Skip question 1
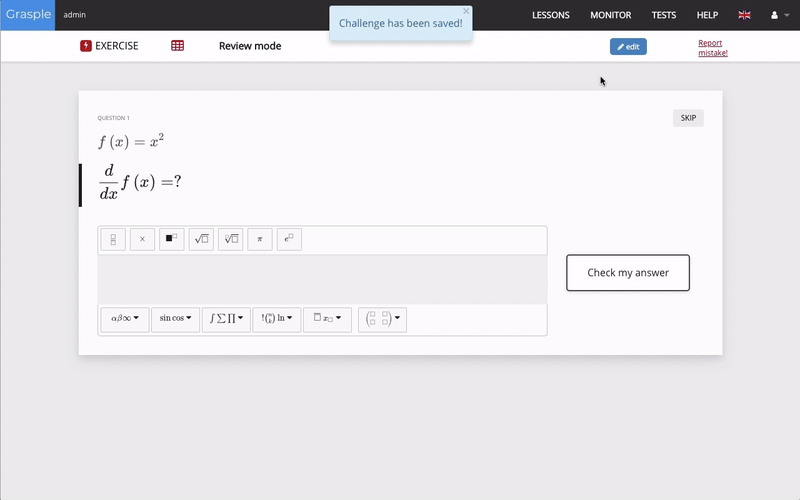800x500 pixels. tap(688, 118)
